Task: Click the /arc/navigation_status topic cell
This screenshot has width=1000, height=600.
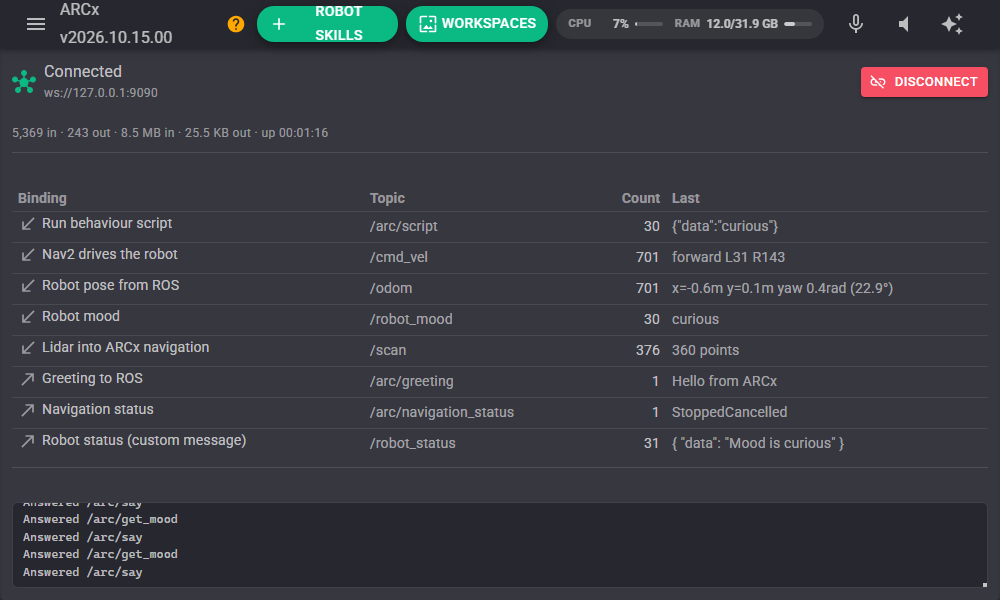Action: point(442,413)
